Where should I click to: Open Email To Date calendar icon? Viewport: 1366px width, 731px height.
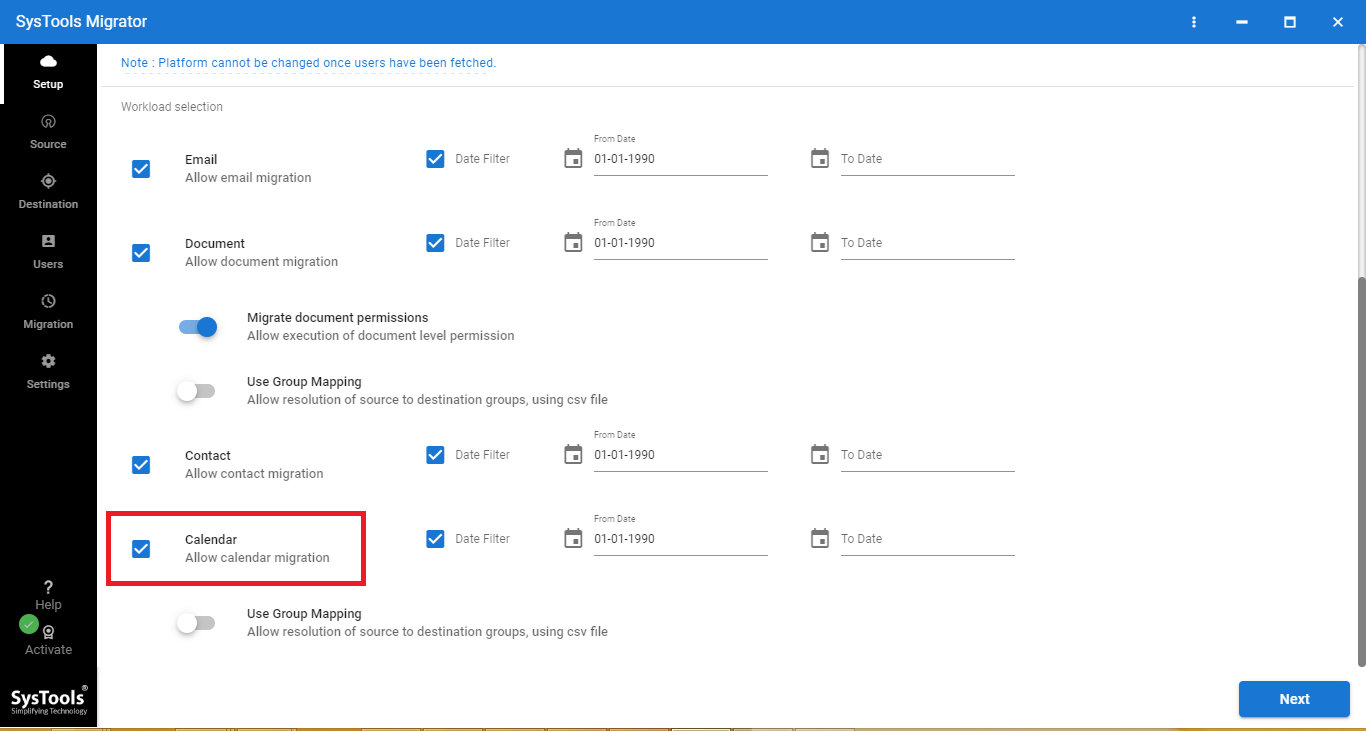point(820,158)
